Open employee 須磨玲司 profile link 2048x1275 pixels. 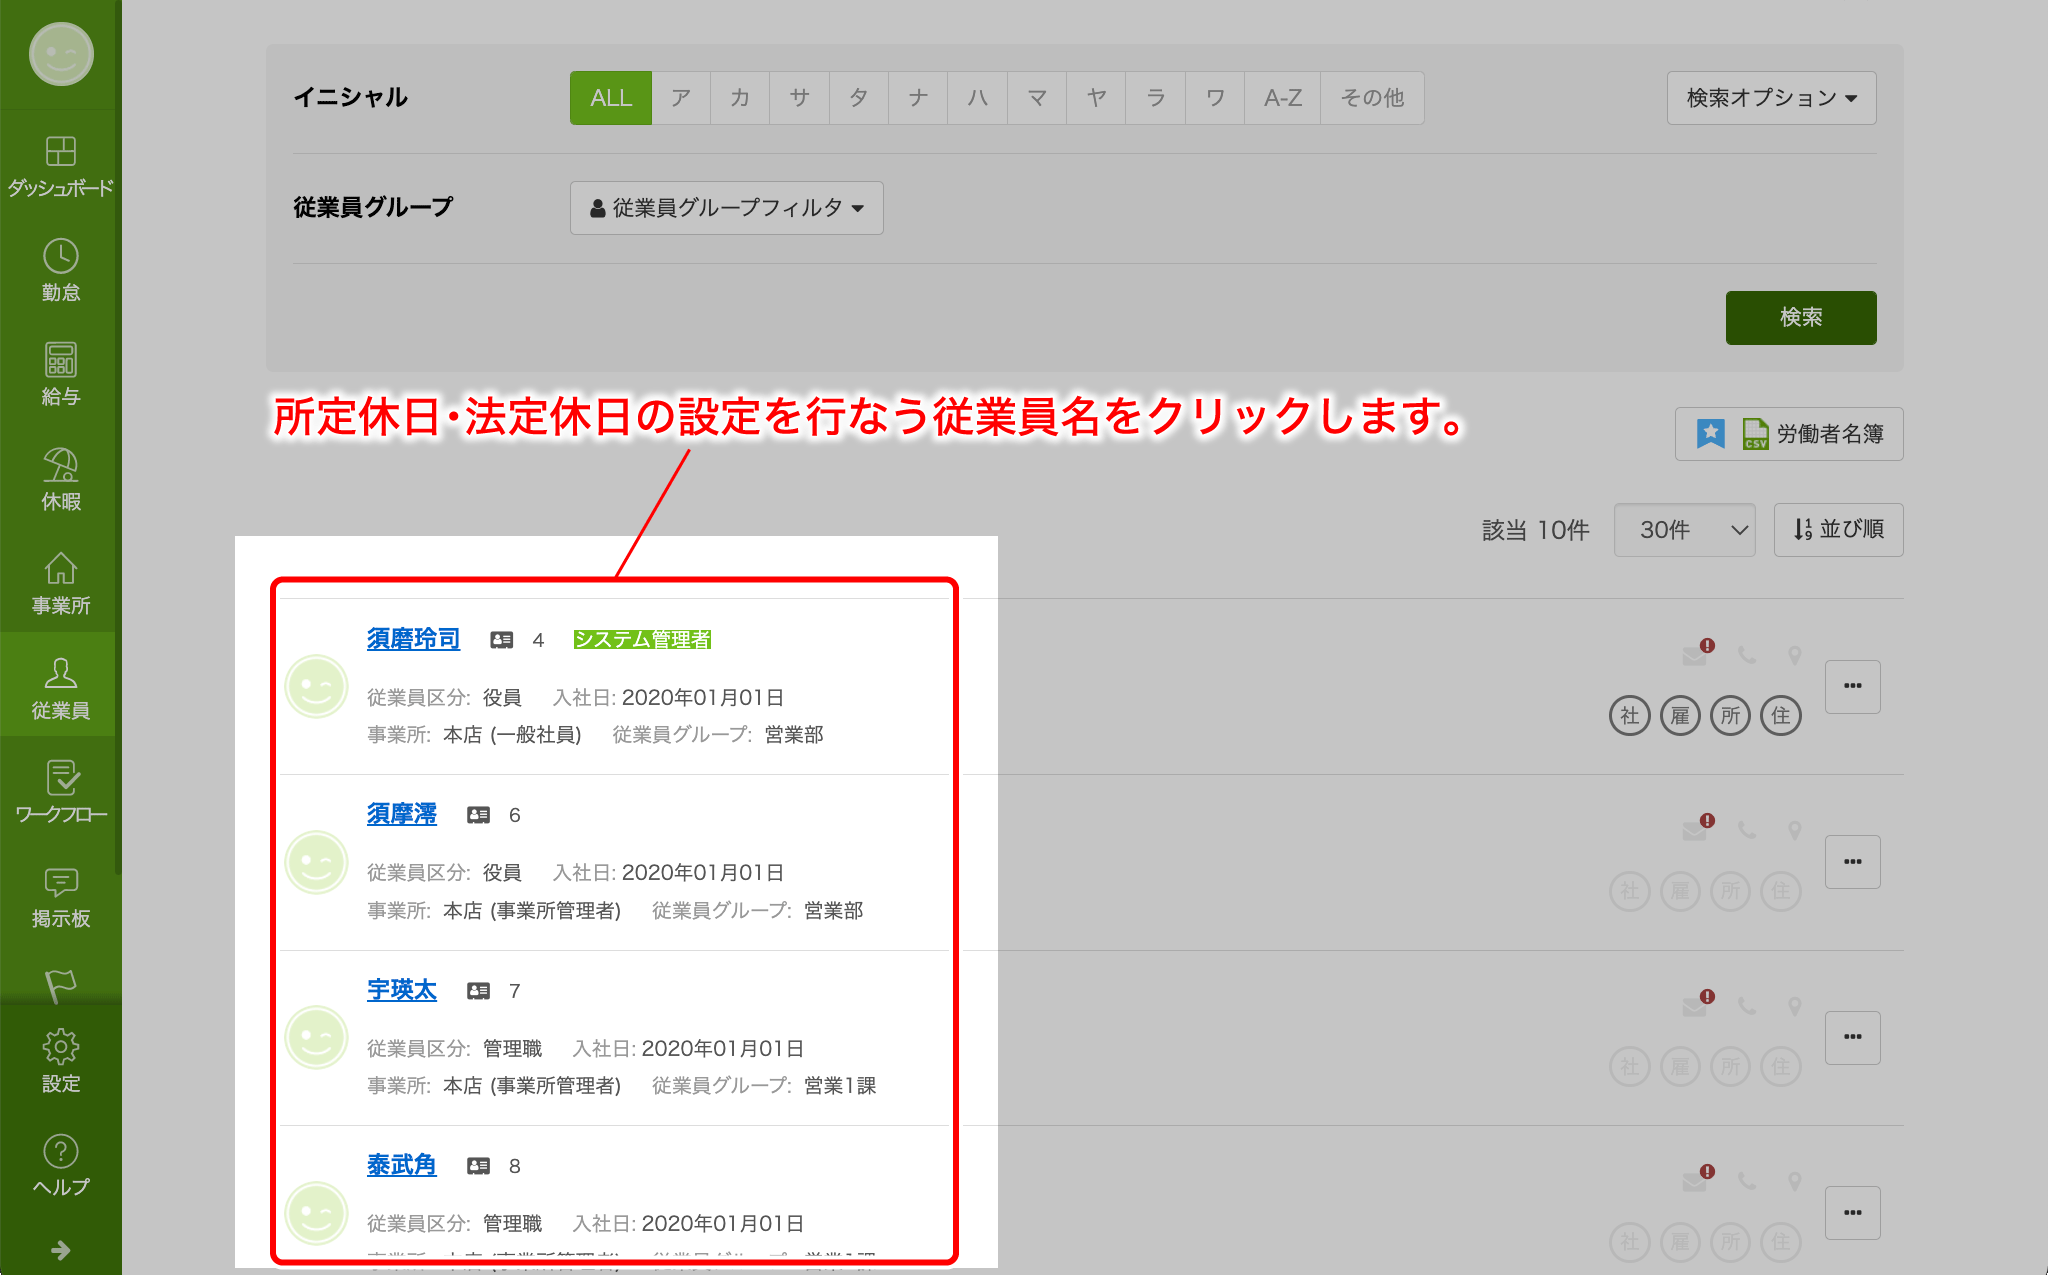click(413, 639)
